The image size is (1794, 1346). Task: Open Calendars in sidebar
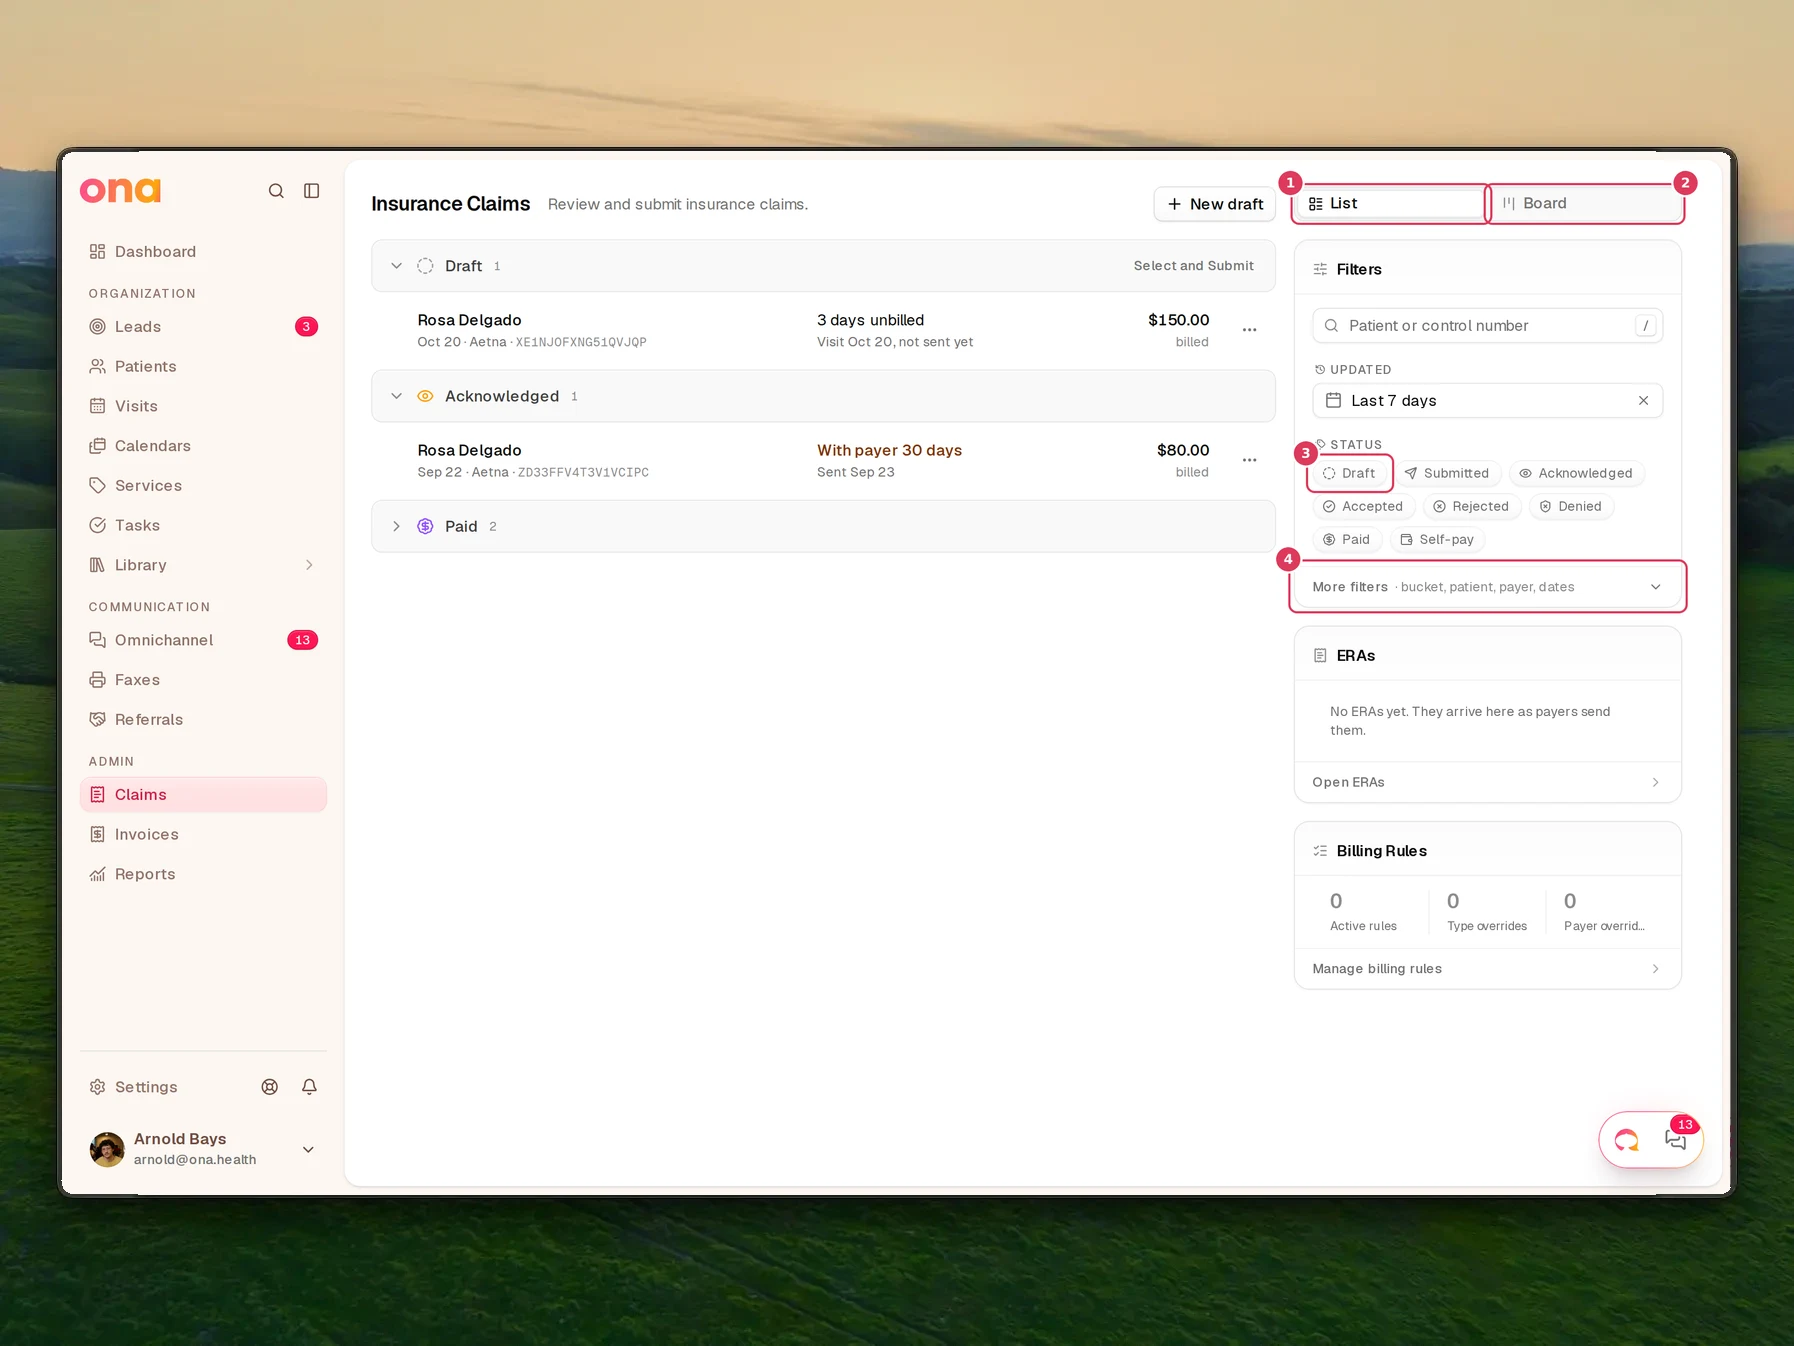[x=203, y=446]
